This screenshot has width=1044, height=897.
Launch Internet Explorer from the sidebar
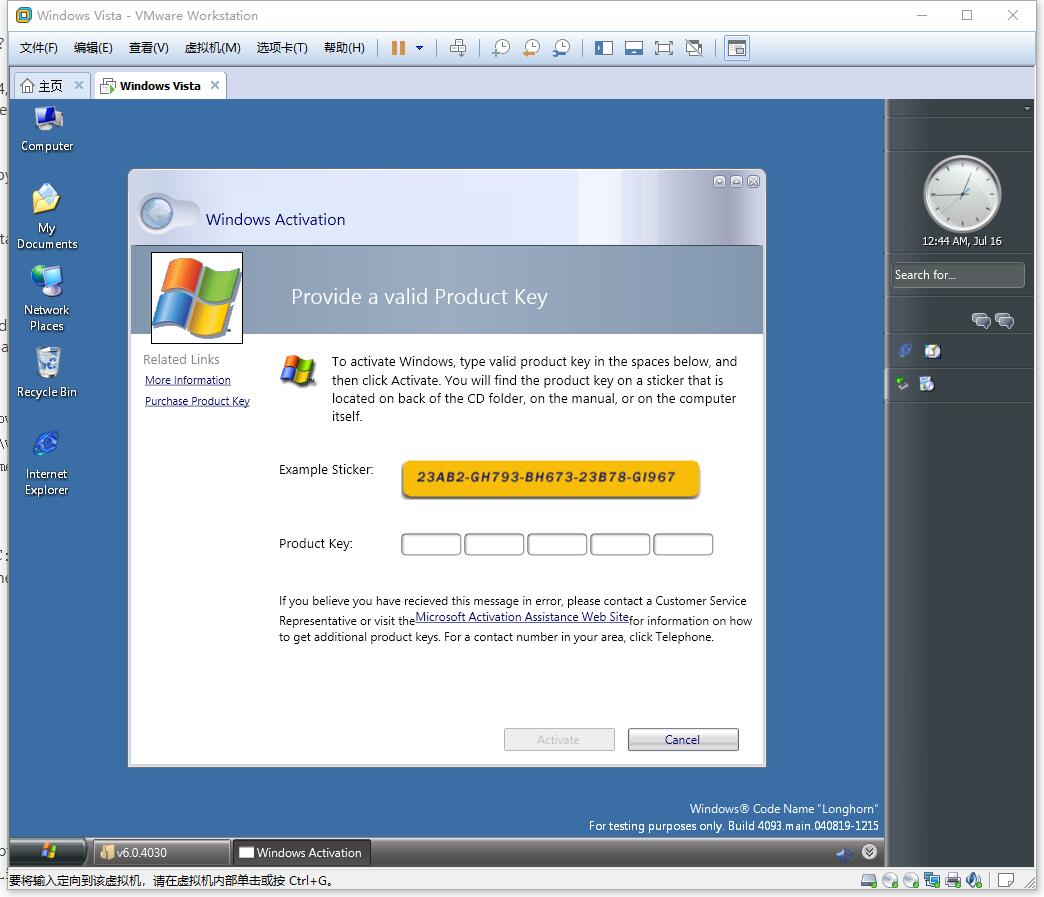tap(905, 350)
